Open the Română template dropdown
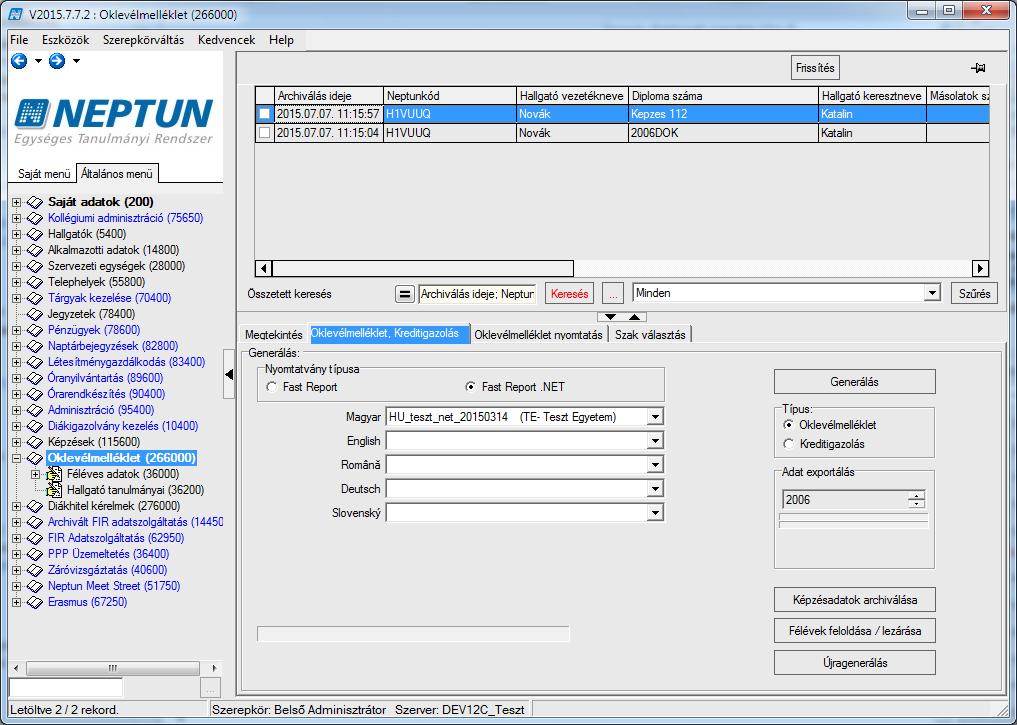This screenshot has height=725, width=1017. [655, 465]
